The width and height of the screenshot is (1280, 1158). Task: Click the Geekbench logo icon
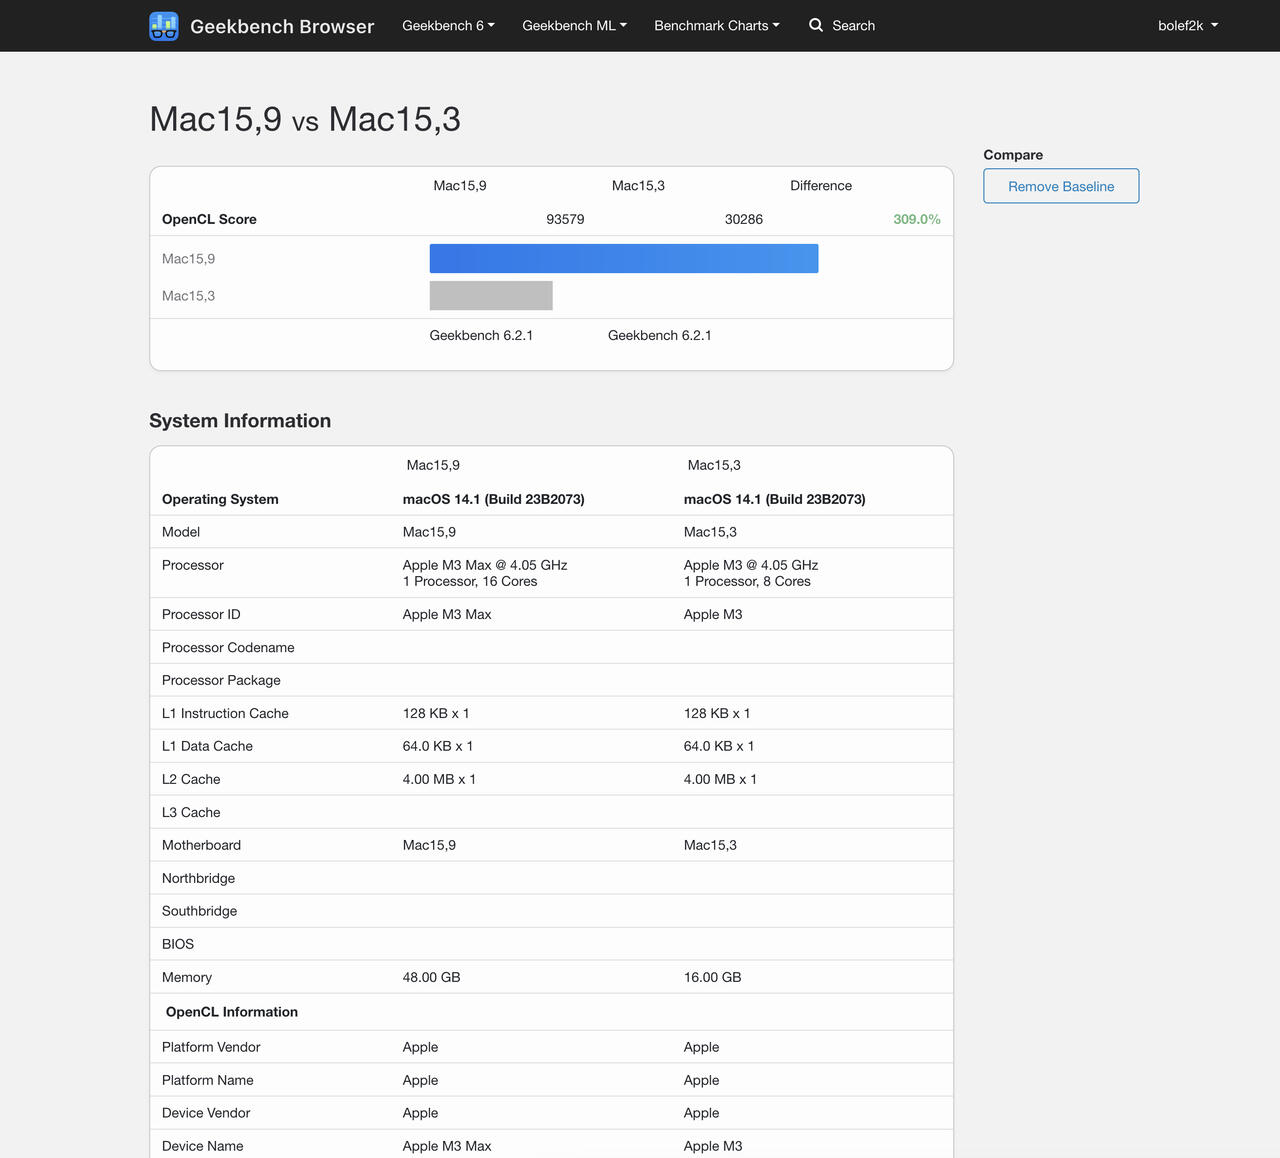point(164,26)
